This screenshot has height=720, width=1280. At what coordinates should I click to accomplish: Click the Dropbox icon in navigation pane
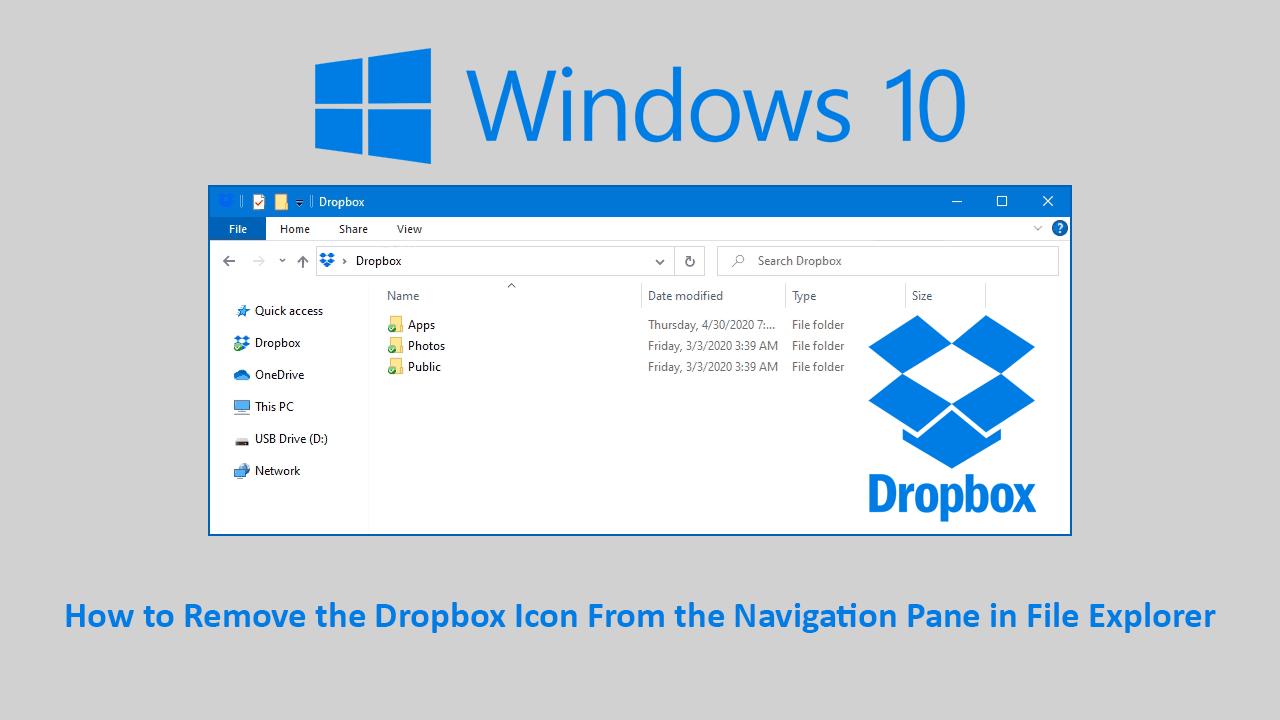click(242, 343)
